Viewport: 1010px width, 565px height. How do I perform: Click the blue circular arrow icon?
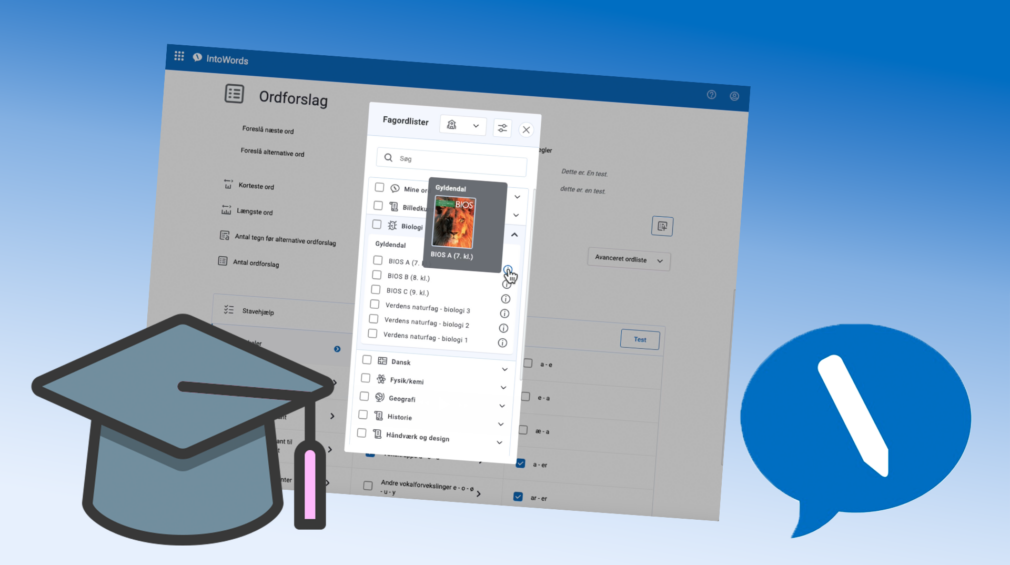click(337, 349)
